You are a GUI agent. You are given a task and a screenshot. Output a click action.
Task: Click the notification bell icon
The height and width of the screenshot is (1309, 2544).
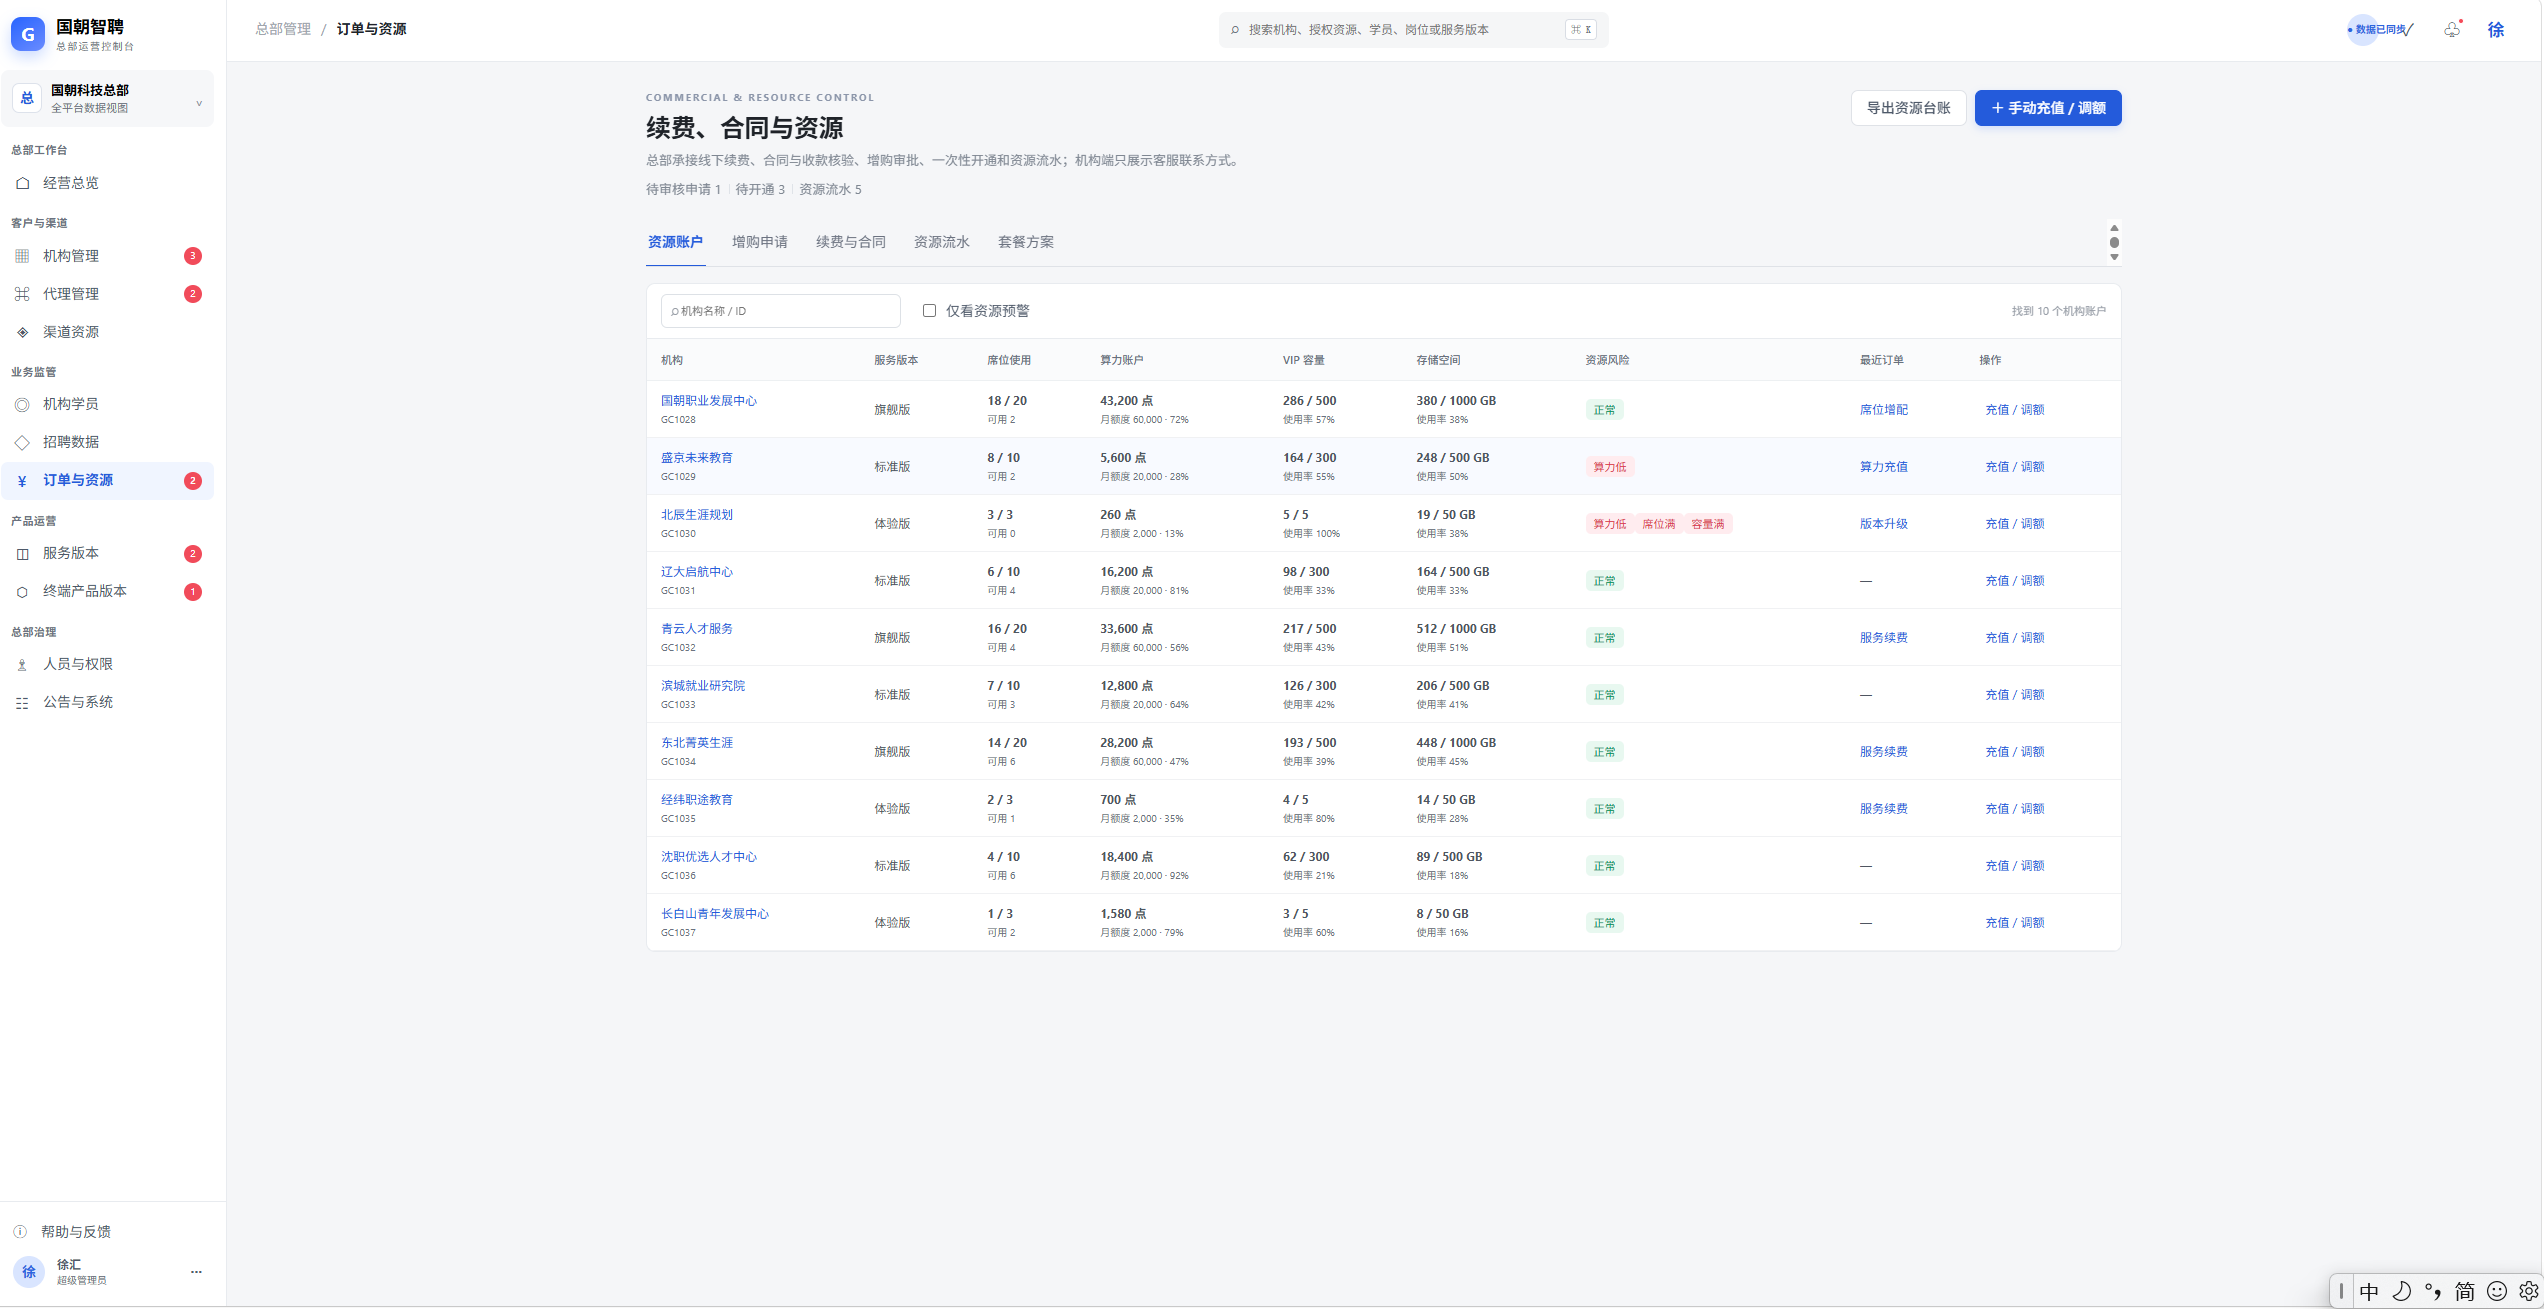coord(2452,30)
